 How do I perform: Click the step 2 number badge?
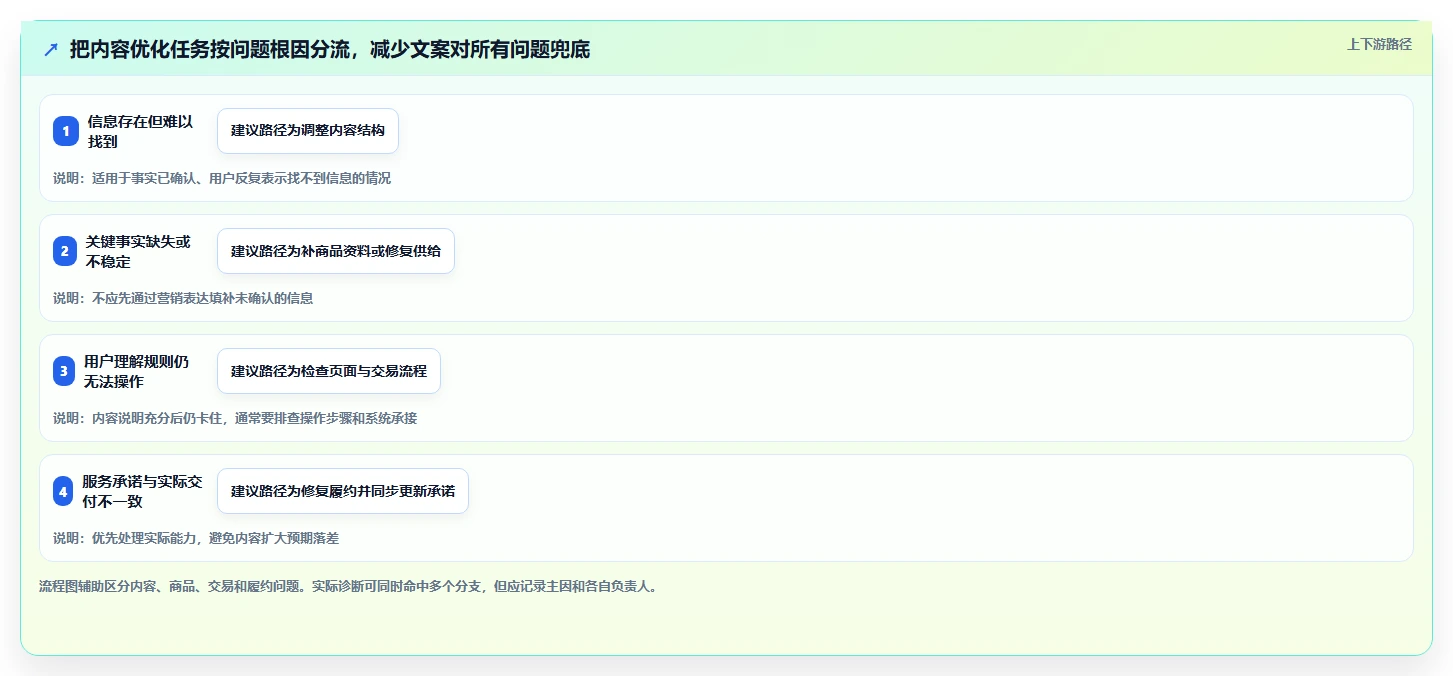tap(65, 251)
